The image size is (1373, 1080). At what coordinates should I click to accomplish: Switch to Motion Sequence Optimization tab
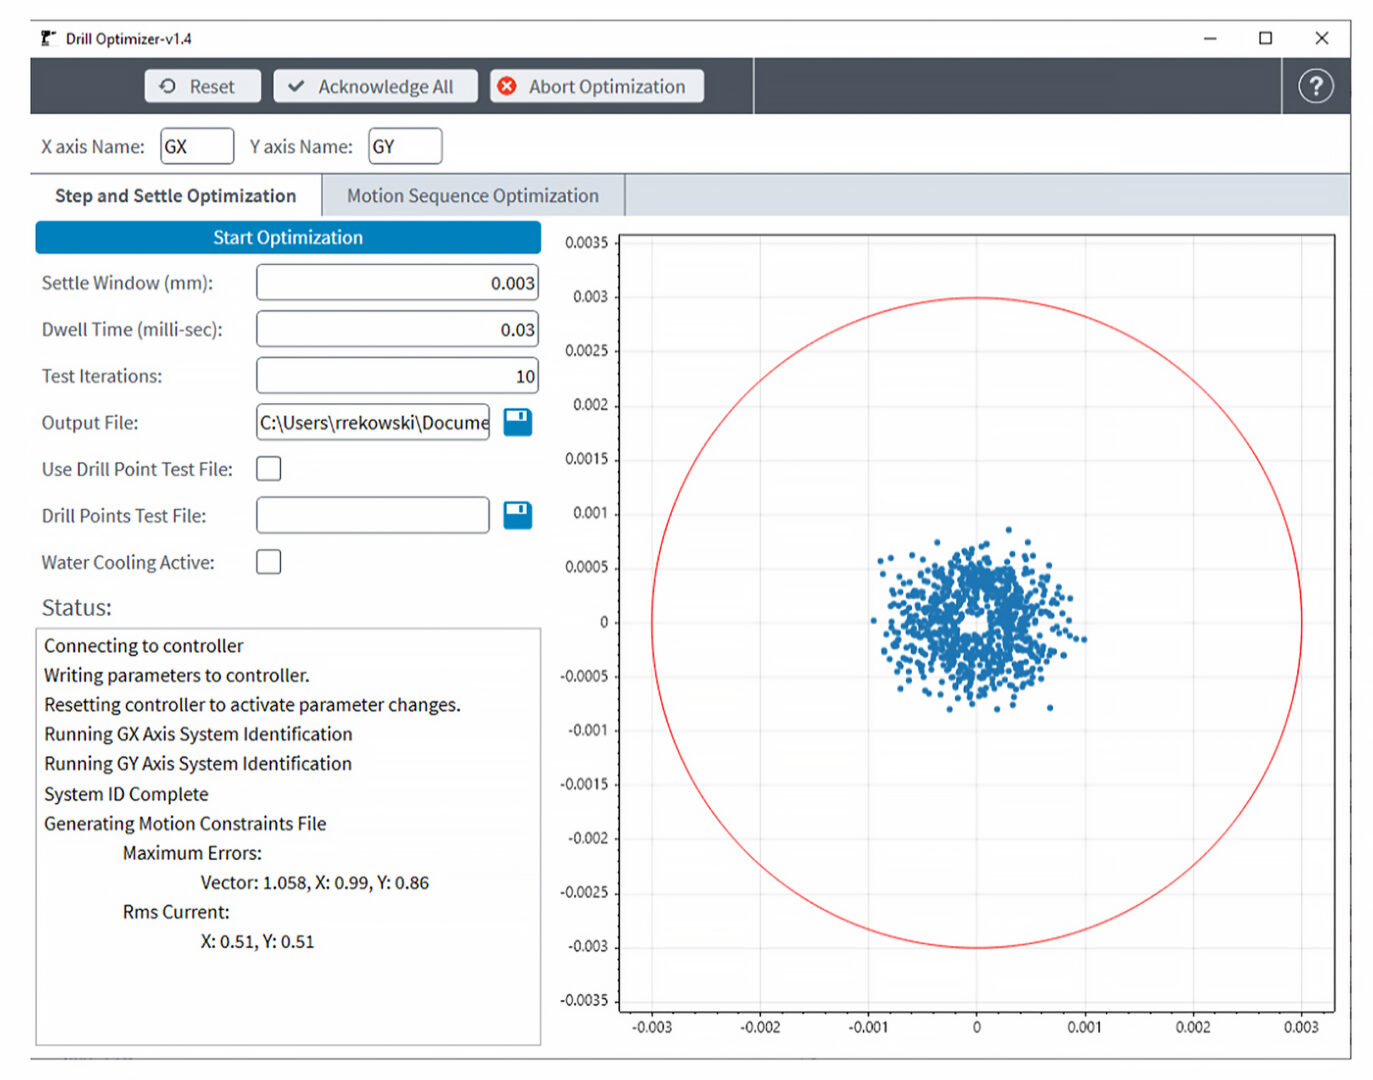pos(472,195)
